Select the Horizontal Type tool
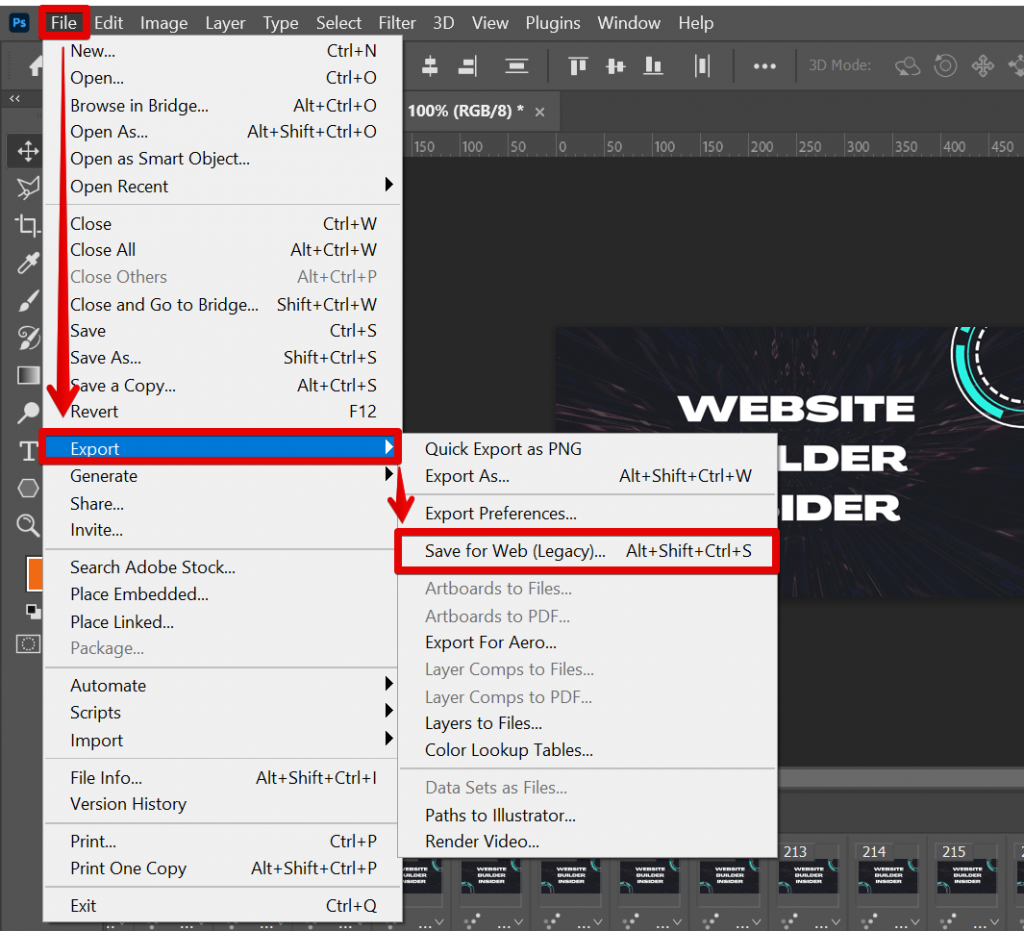1024x931 pixels. click(27, 448)
